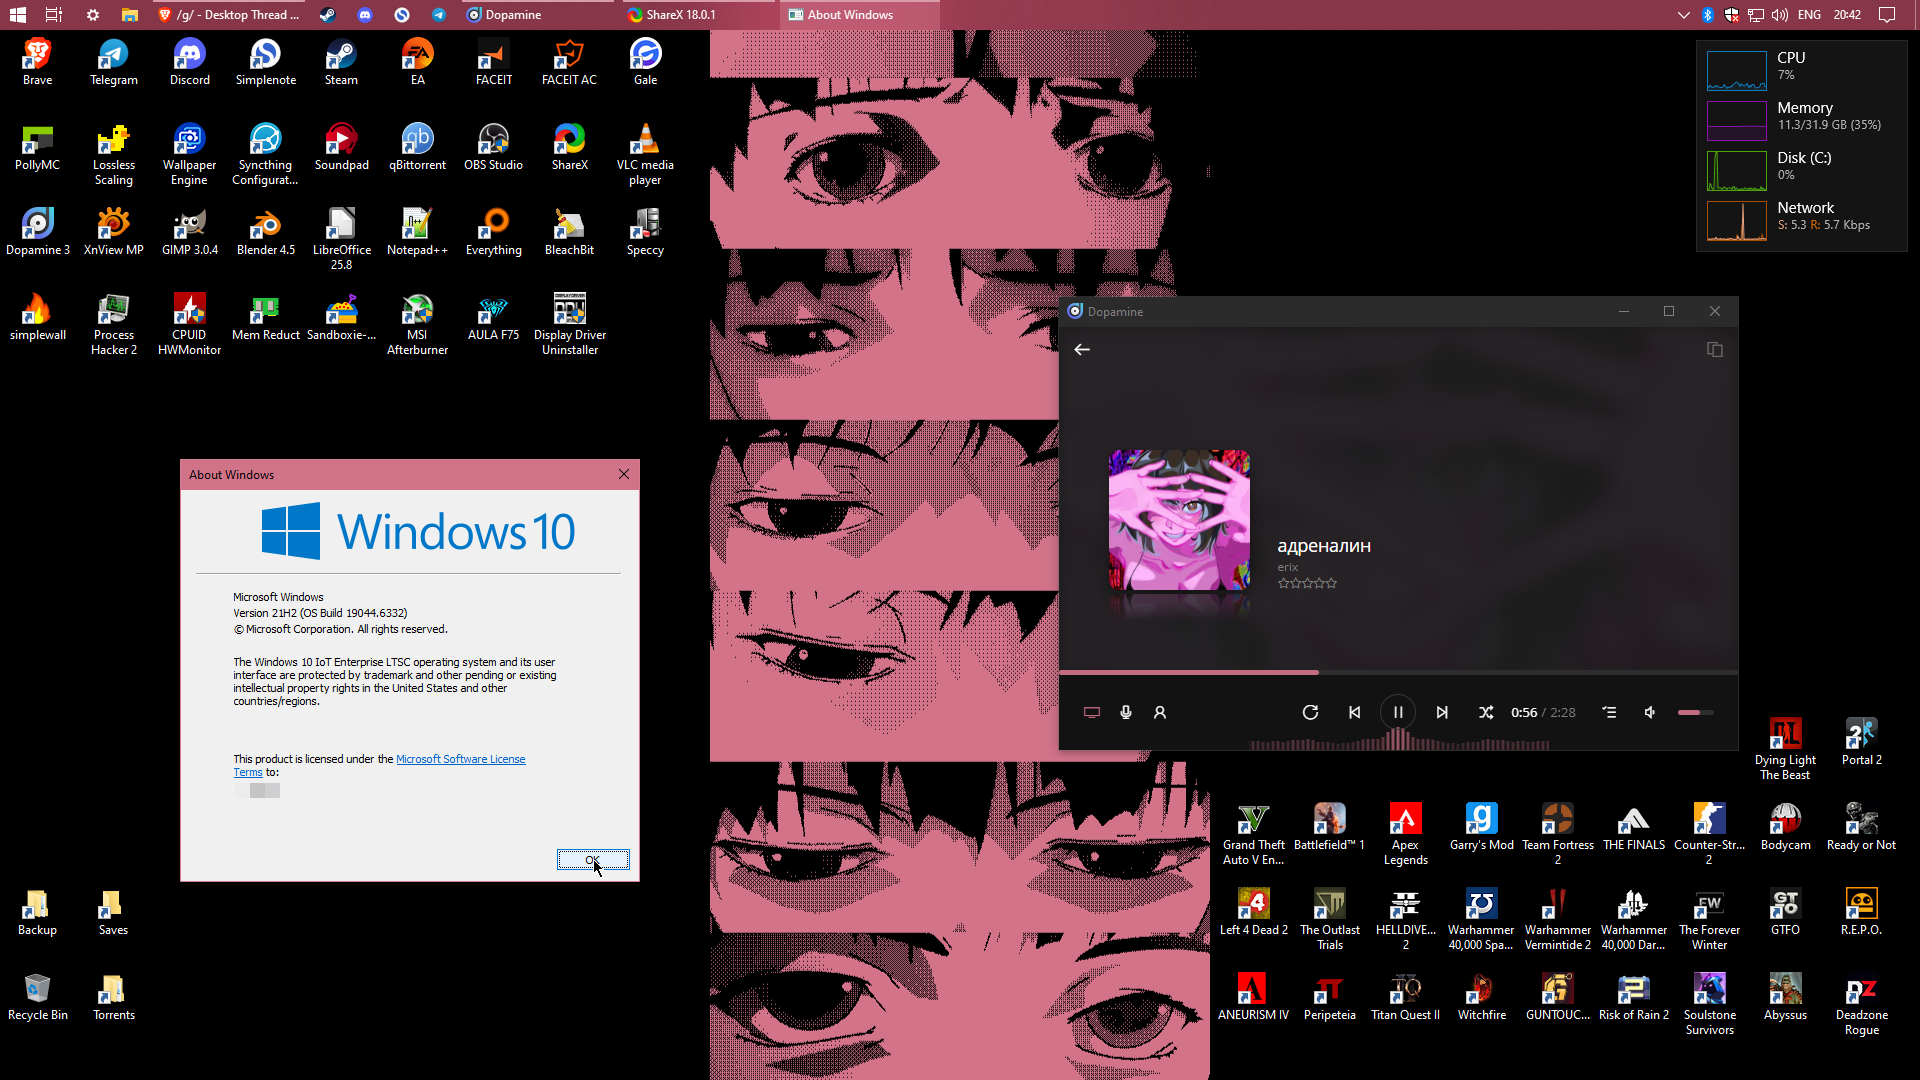
Task: Click the back arrow in Dopamine
Action: 1082,349
